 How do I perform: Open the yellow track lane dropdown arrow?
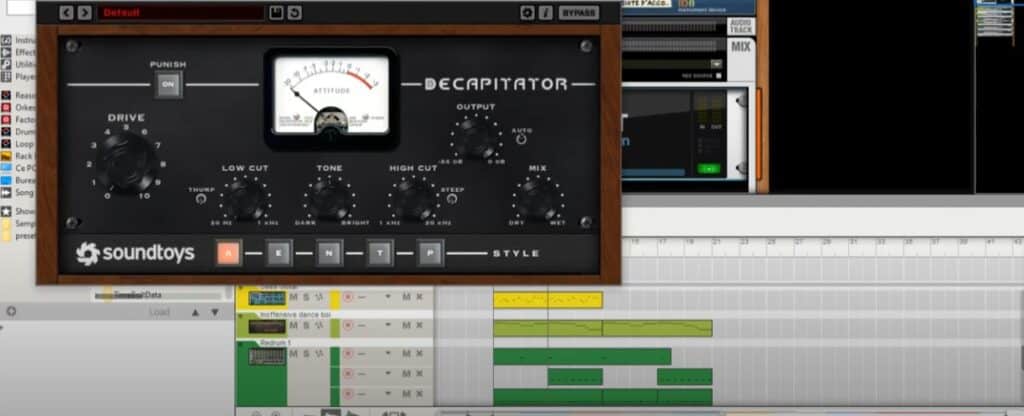point(387,297)
